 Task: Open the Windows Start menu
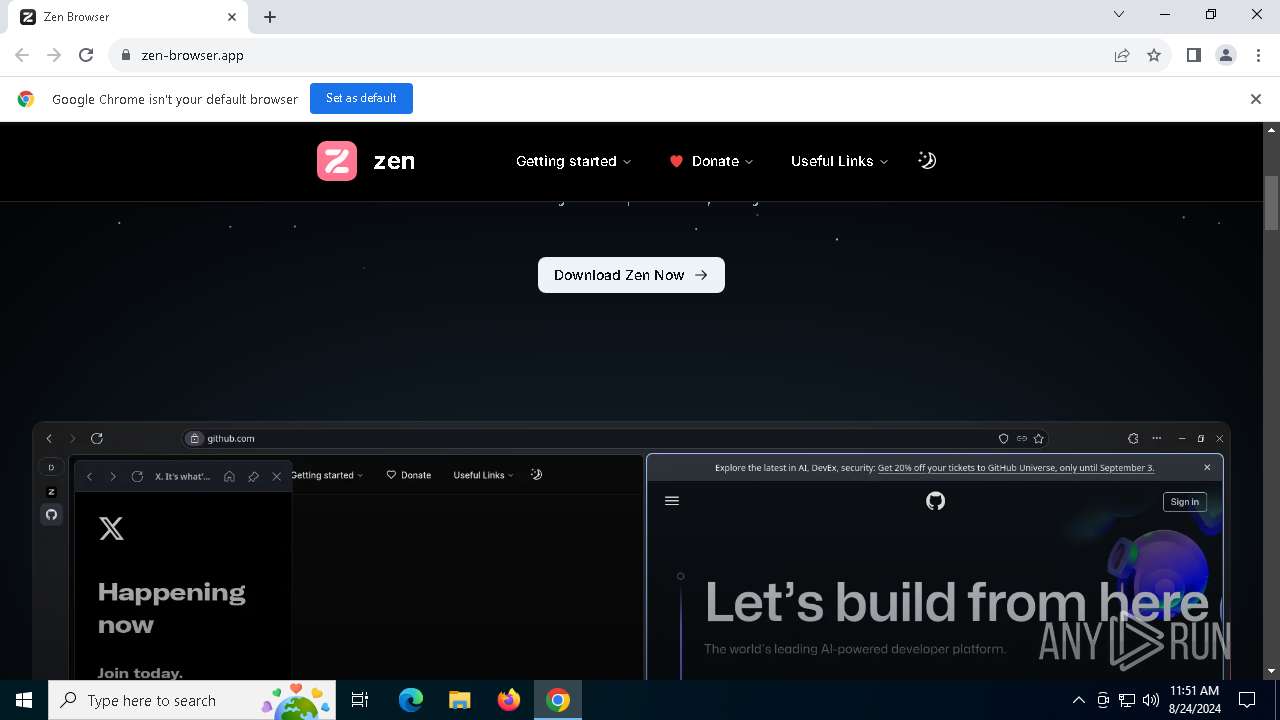[x=24, y=700]
